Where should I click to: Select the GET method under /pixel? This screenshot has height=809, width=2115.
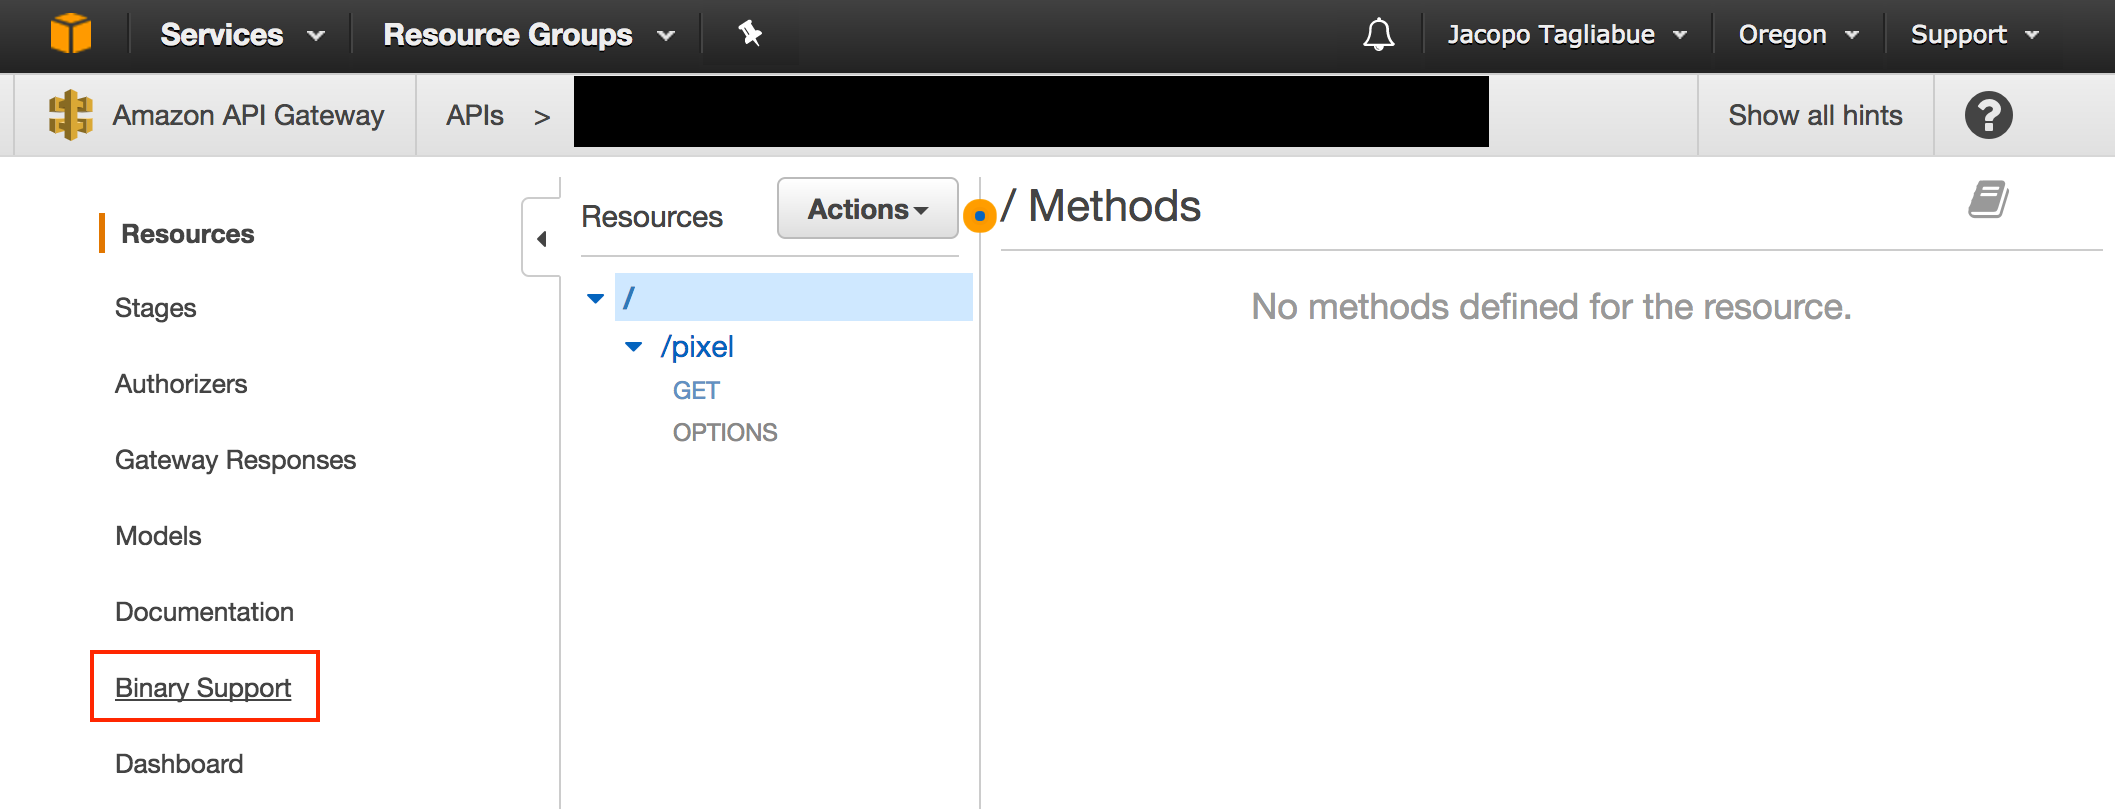(696, 391)
